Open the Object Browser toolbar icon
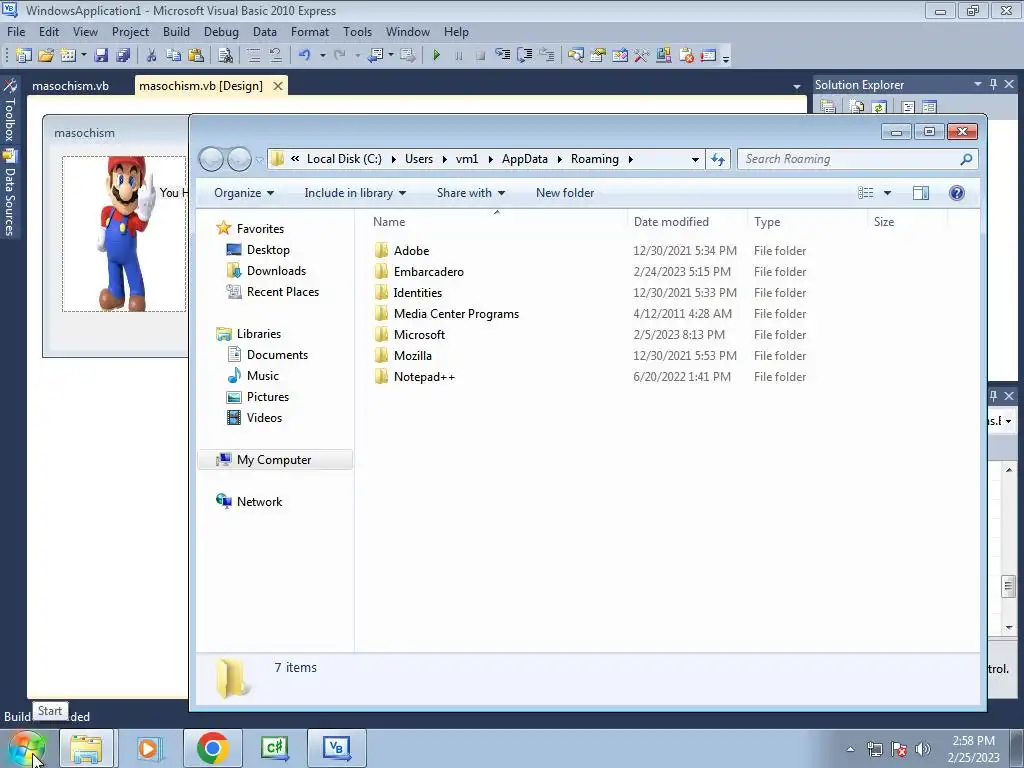 coord(620,56)
